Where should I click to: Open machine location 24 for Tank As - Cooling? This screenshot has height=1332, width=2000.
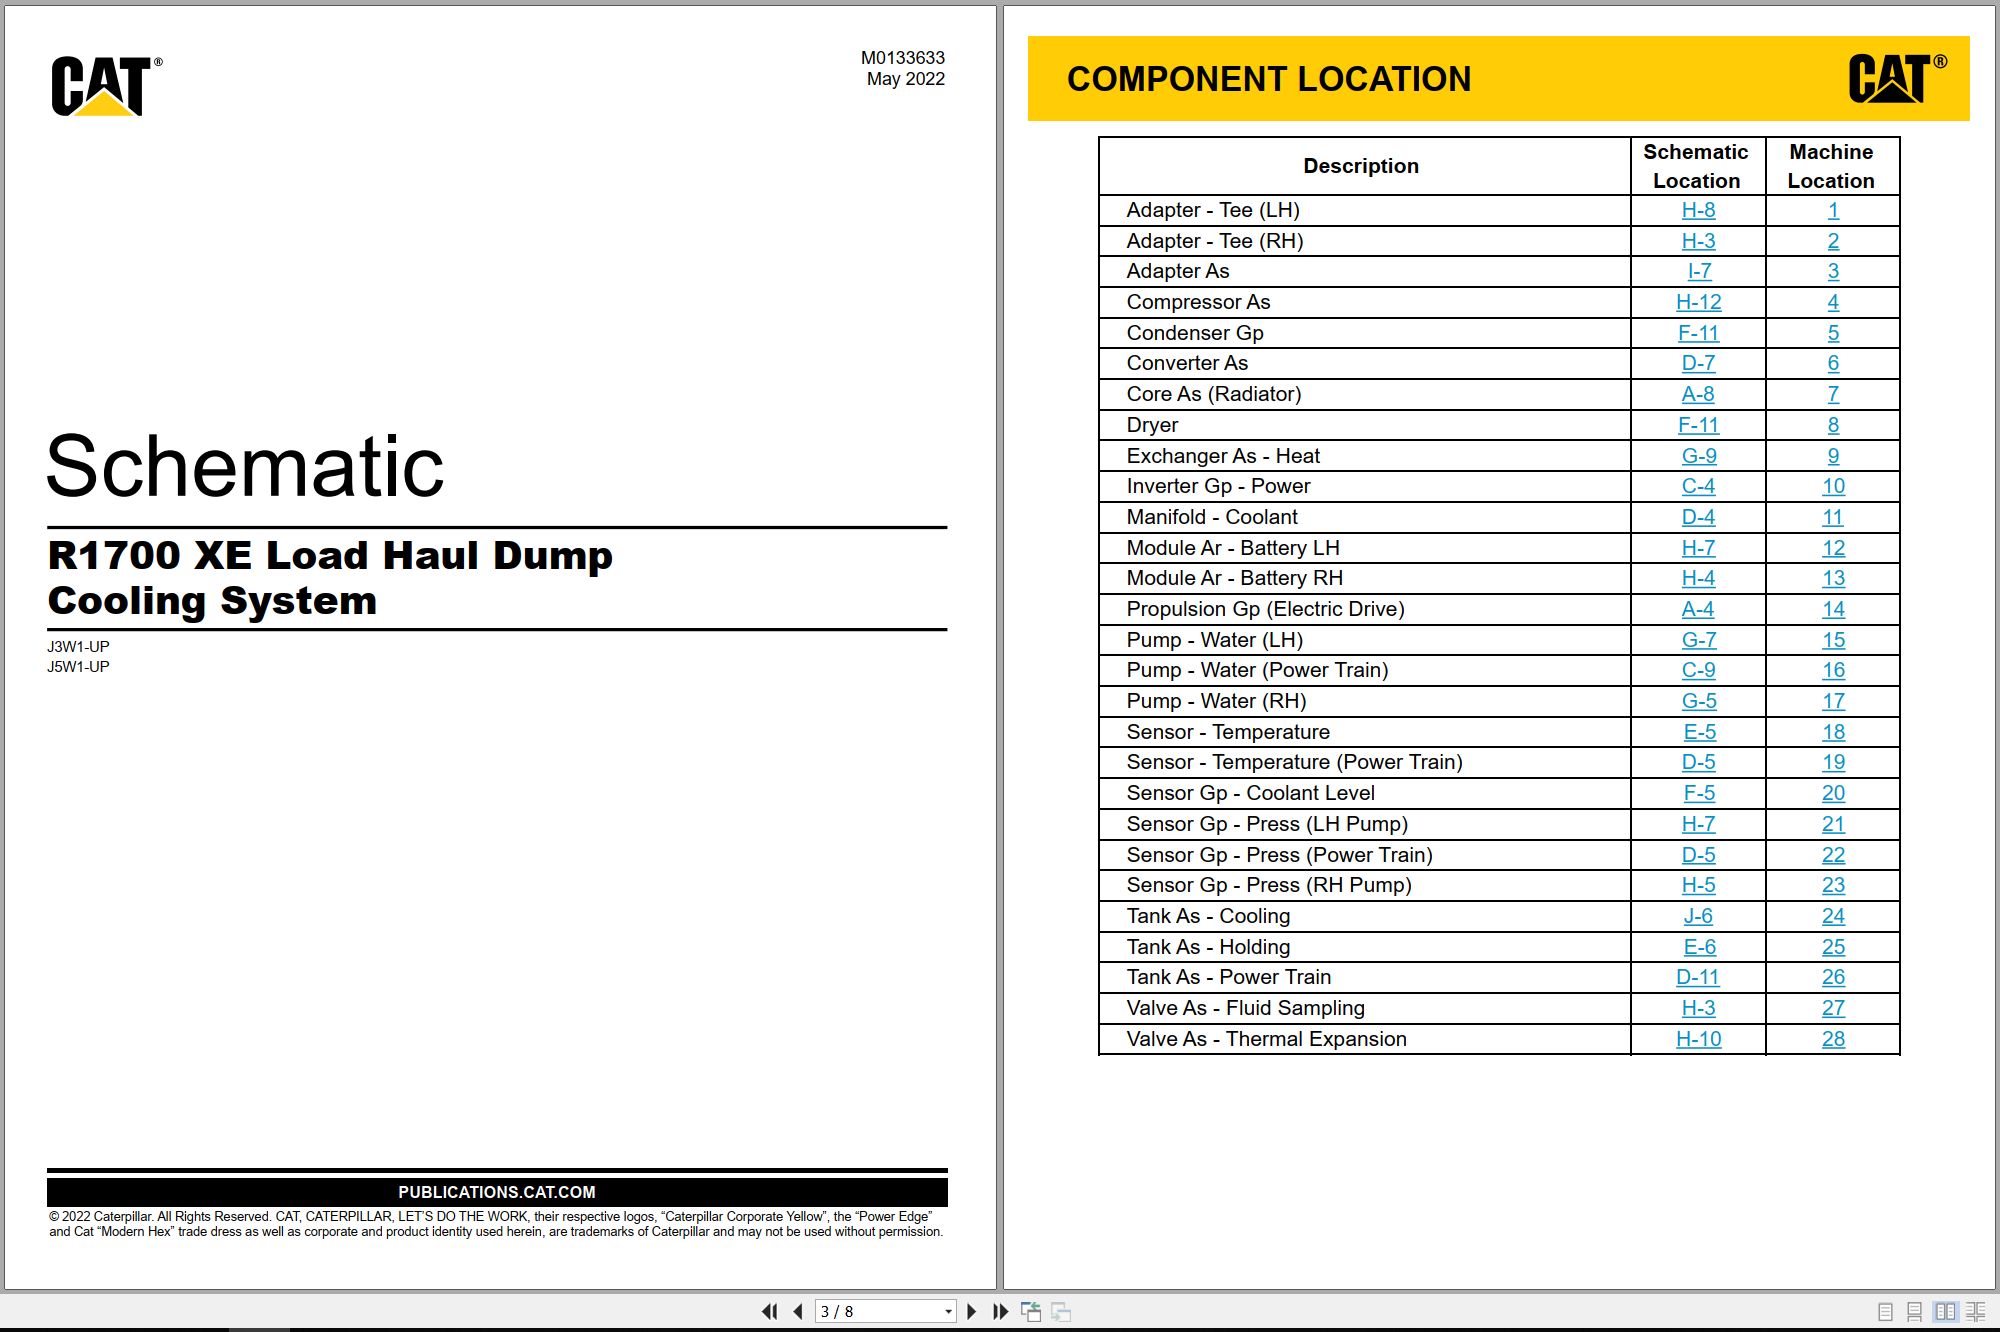(x=1833, y=916)
